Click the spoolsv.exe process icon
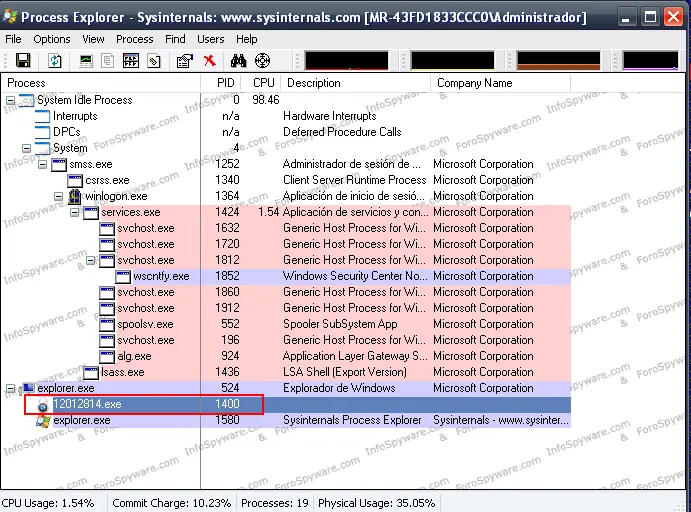Image resolution: width=691 pixels, height=512 pixels. pyautogui.click(x=107, y=324)
